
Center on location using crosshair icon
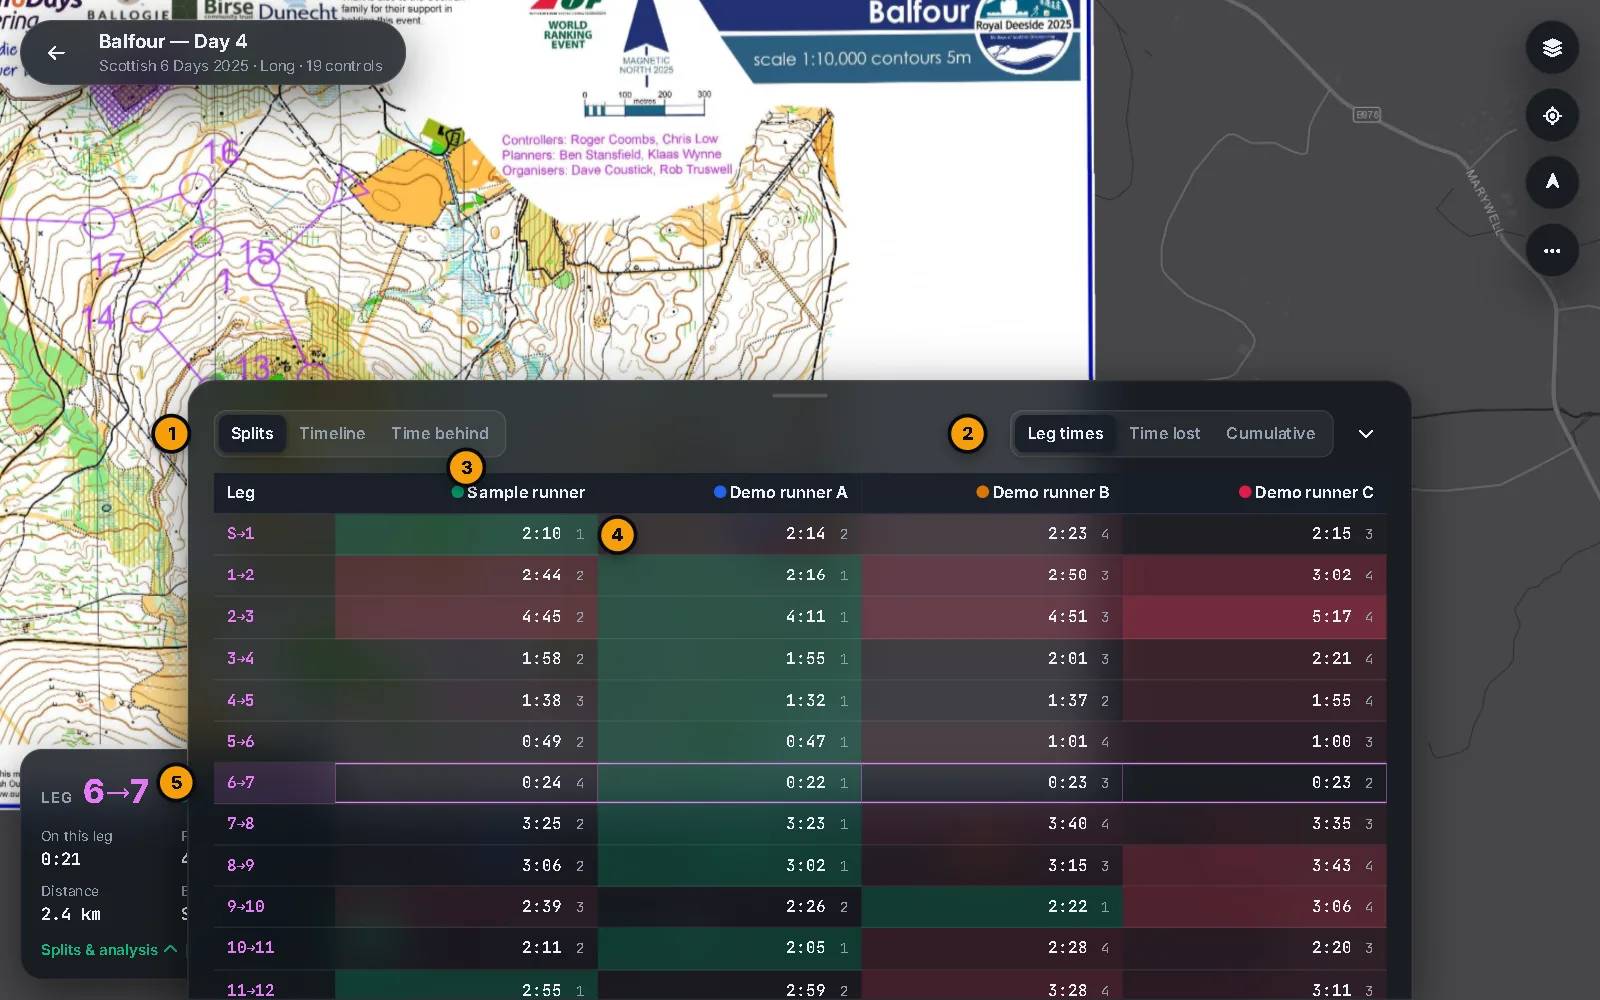coord(1552,116)
